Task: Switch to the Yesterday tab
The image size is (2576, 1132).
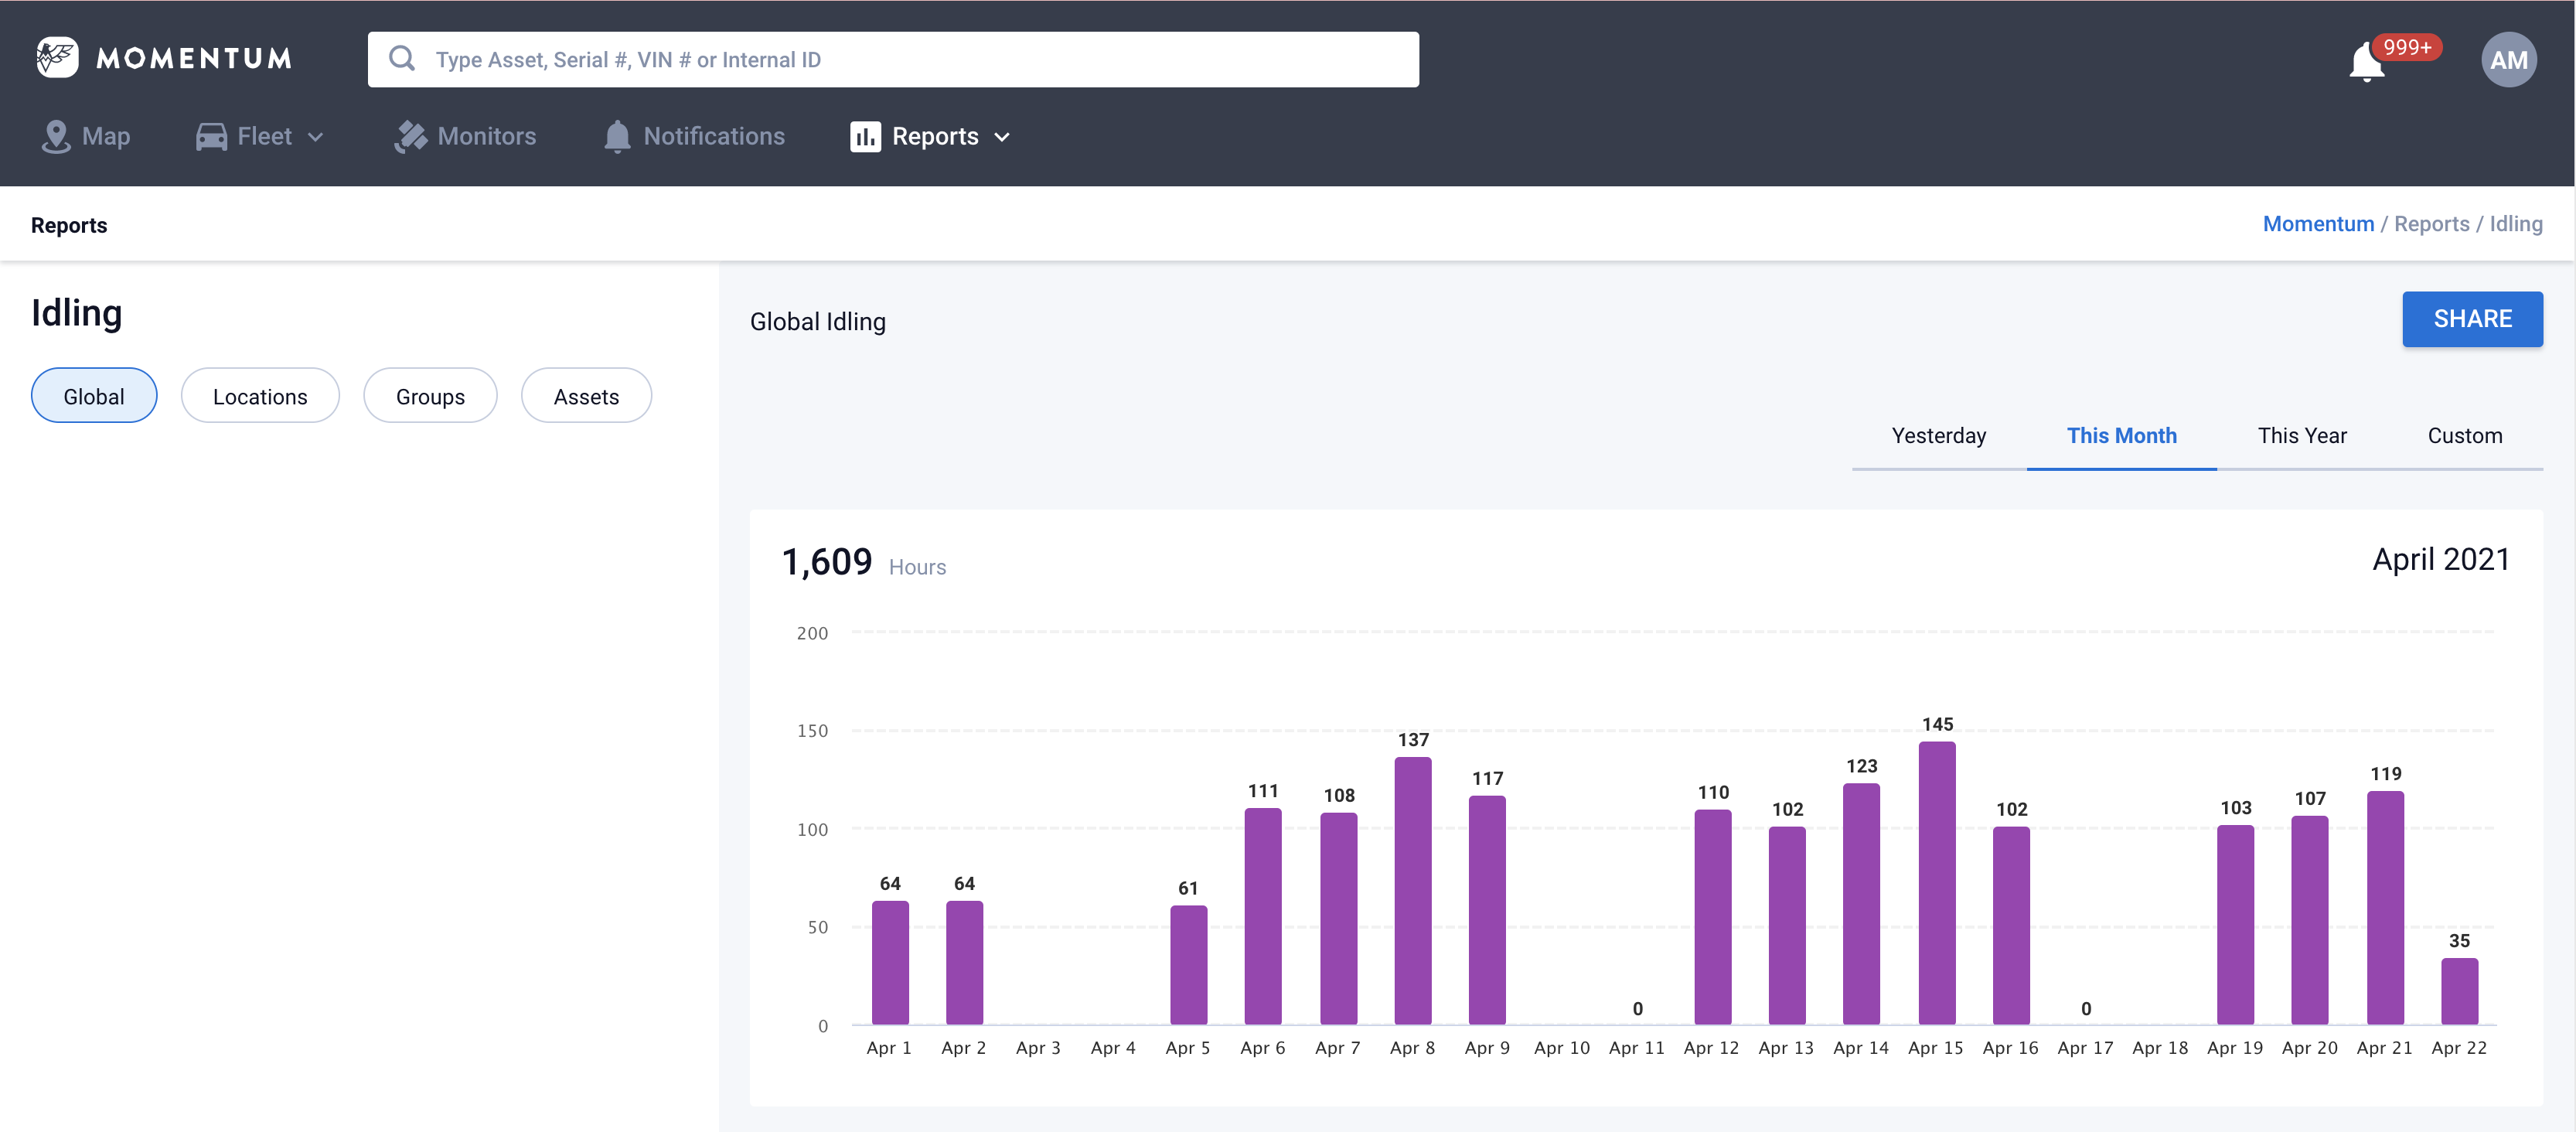Action: pos(1938,436)
